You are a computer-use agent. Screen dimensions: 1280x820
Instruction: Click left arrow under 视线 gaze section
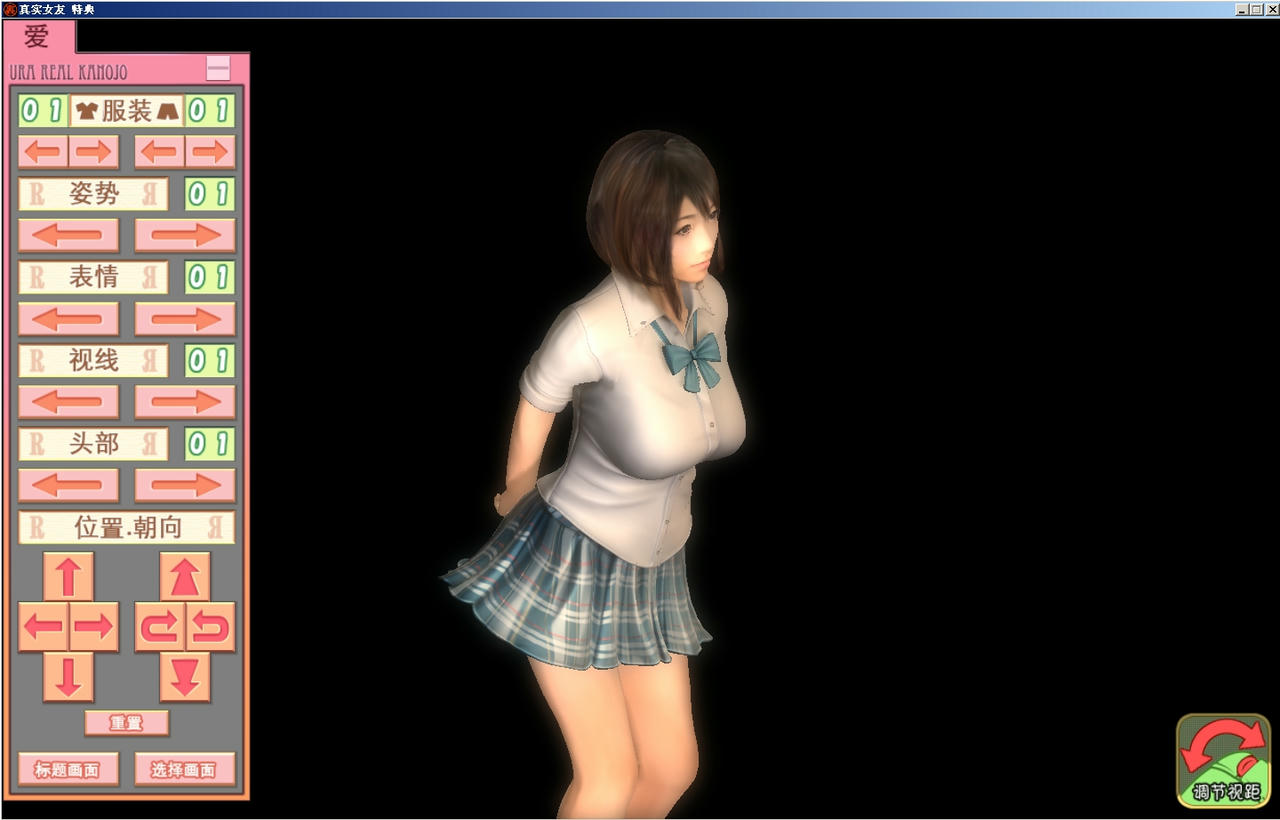(68, 401)
